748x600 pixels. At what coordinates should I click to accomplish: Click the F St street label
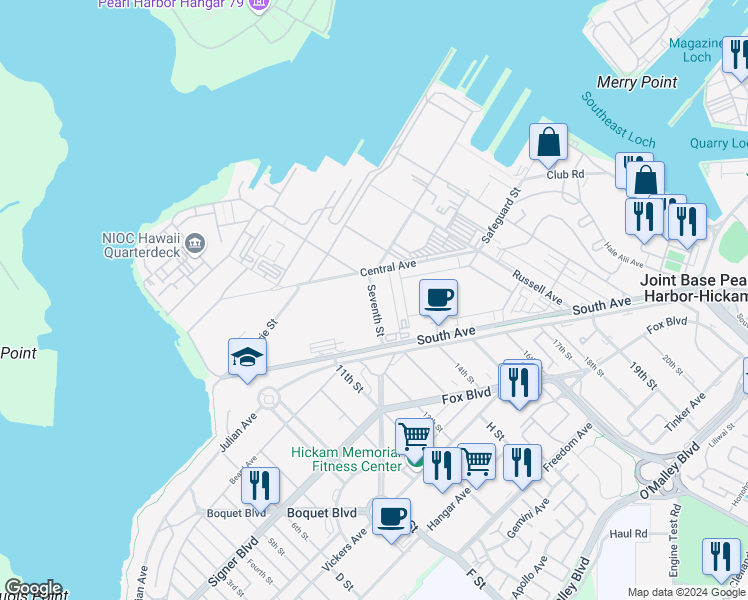coord(476,578)
